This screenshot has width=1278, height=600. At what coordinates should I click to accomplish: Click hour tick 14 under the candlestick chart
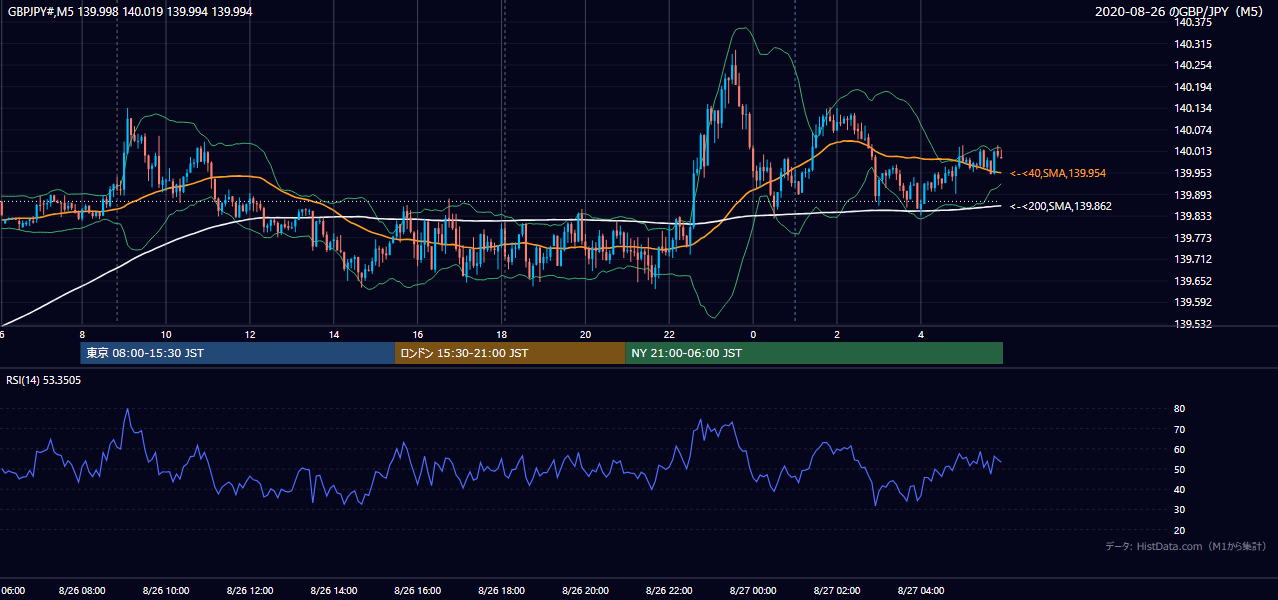click(333, 334)
